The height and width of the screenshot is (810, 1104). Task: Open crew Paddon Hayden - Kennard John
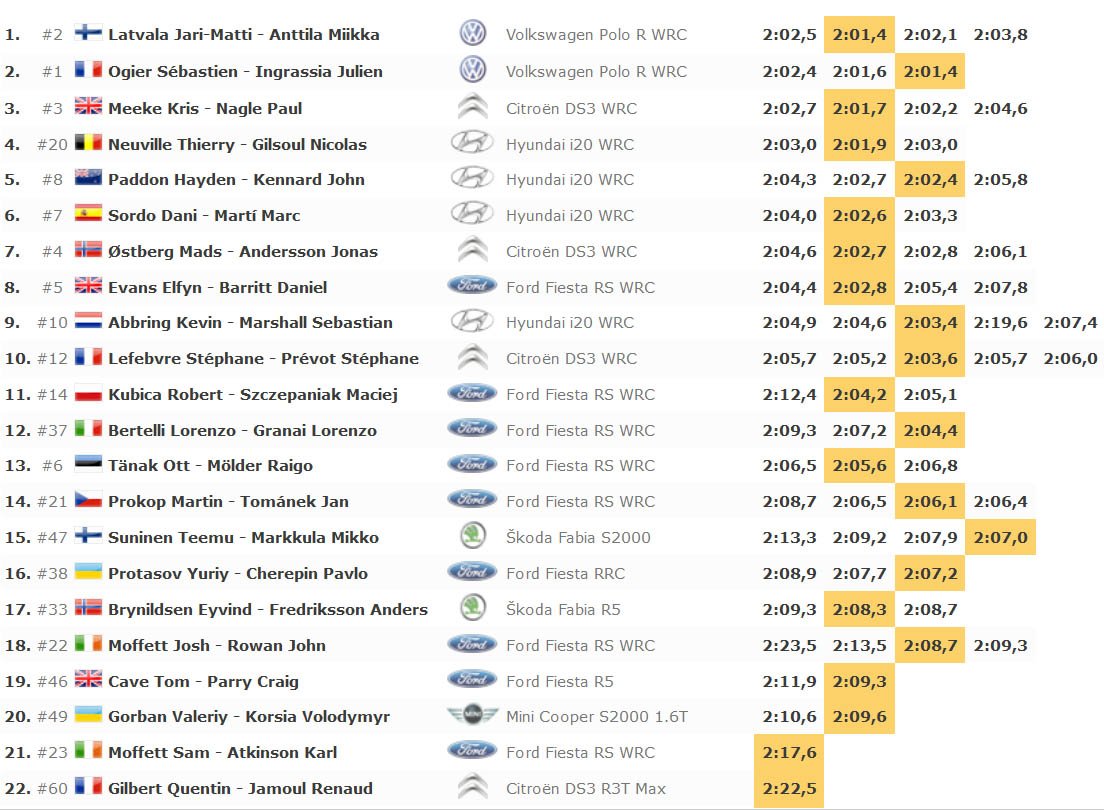[x=236, y=180]
